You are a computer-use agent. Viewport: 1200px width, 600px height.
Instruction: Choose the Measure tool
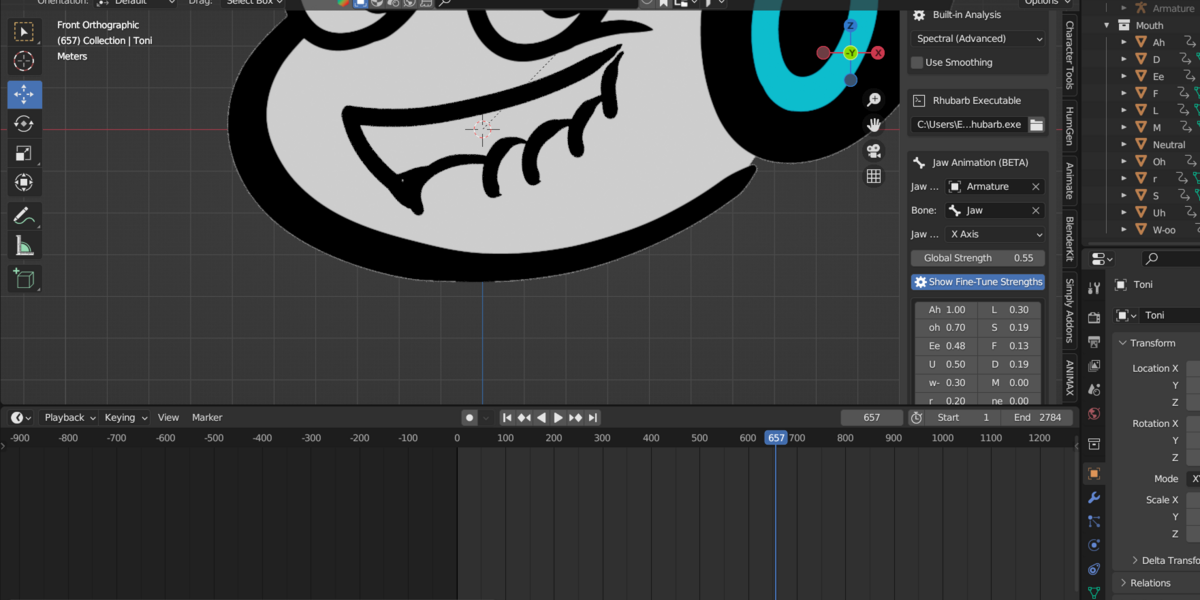coord(24,246)
